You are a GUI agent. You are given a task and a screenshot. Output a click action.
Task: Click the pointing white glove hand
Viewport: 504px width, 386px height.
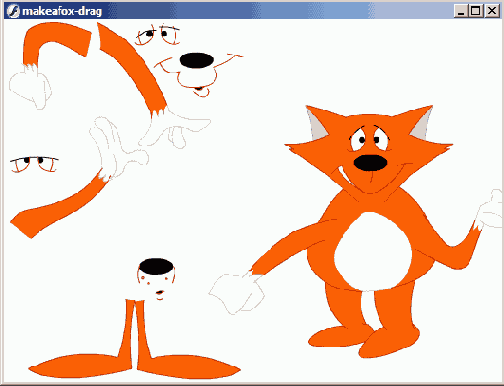coord(175,128)
